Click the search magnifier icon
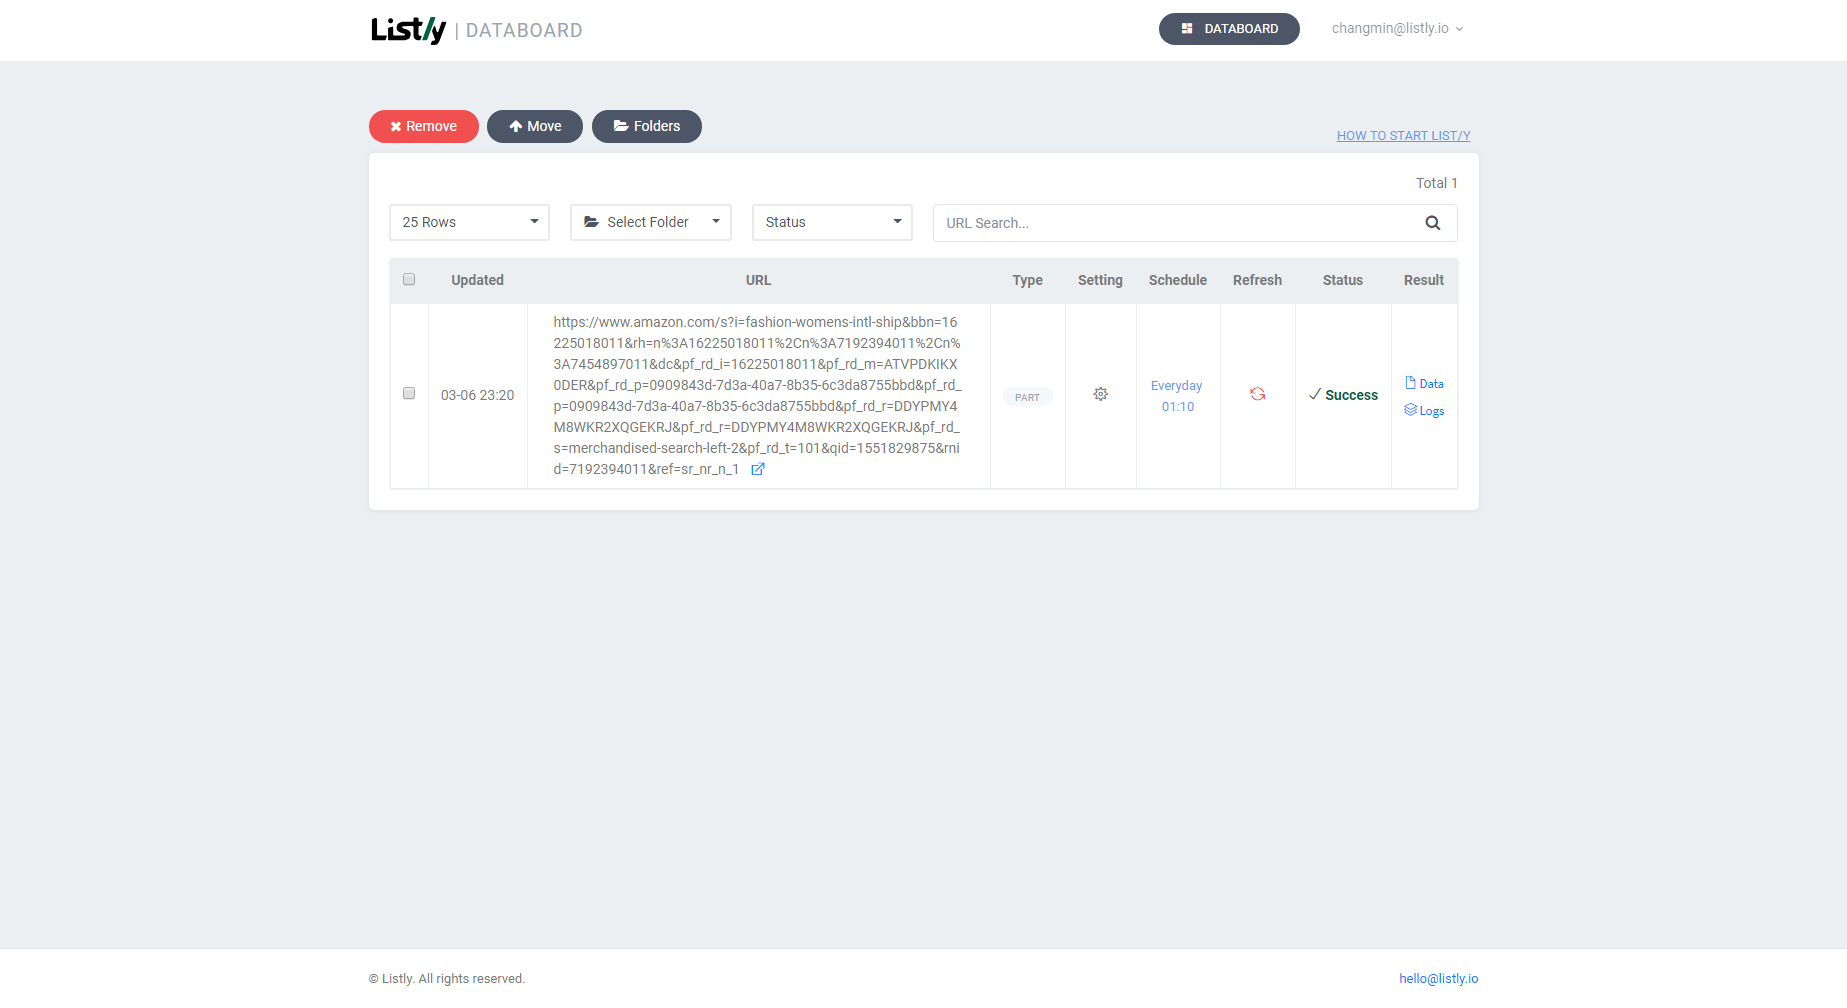 pos(1432,223)
